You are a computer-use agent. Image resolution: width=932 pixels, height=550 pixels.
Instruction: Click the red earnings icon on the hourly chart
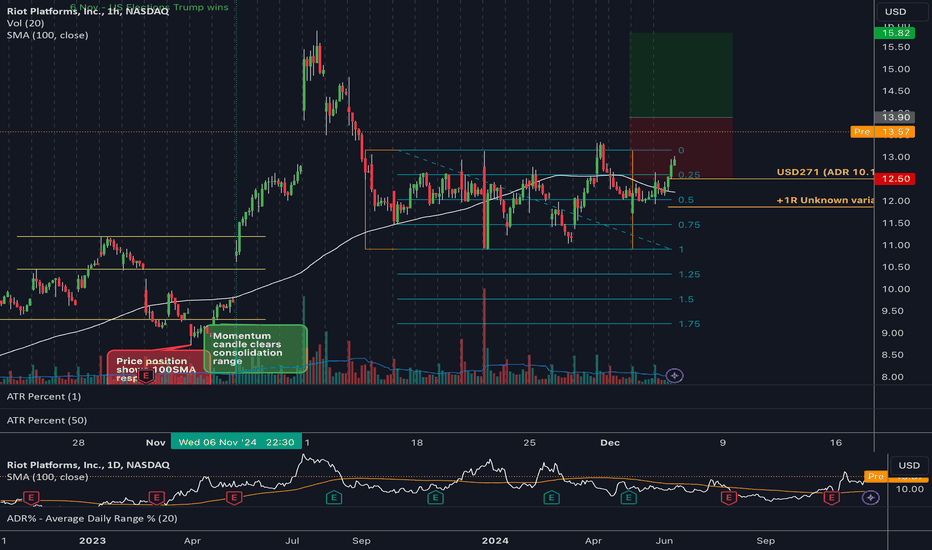[146, 375]
